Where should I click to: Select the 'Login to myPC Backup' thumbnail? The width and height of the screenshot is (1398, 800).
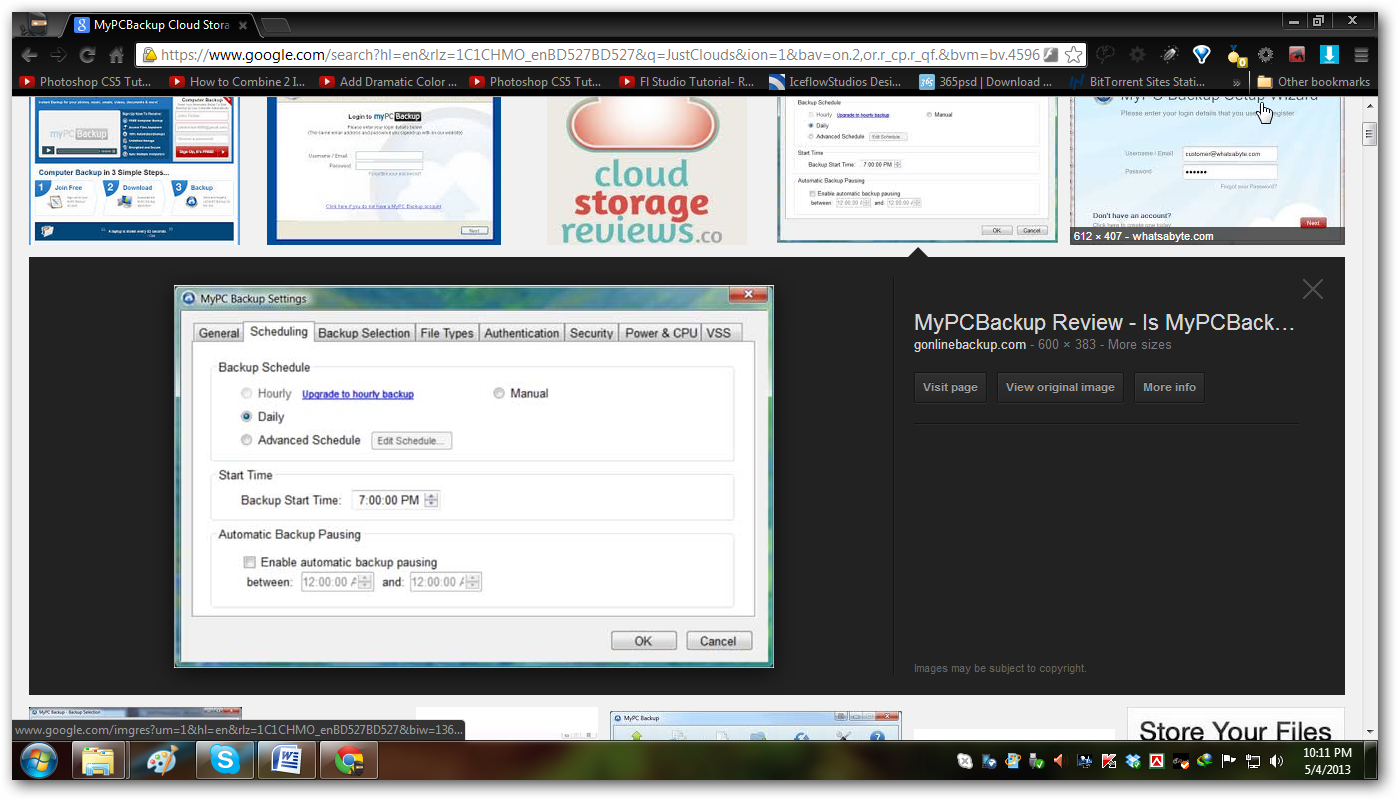pos(384,170)
